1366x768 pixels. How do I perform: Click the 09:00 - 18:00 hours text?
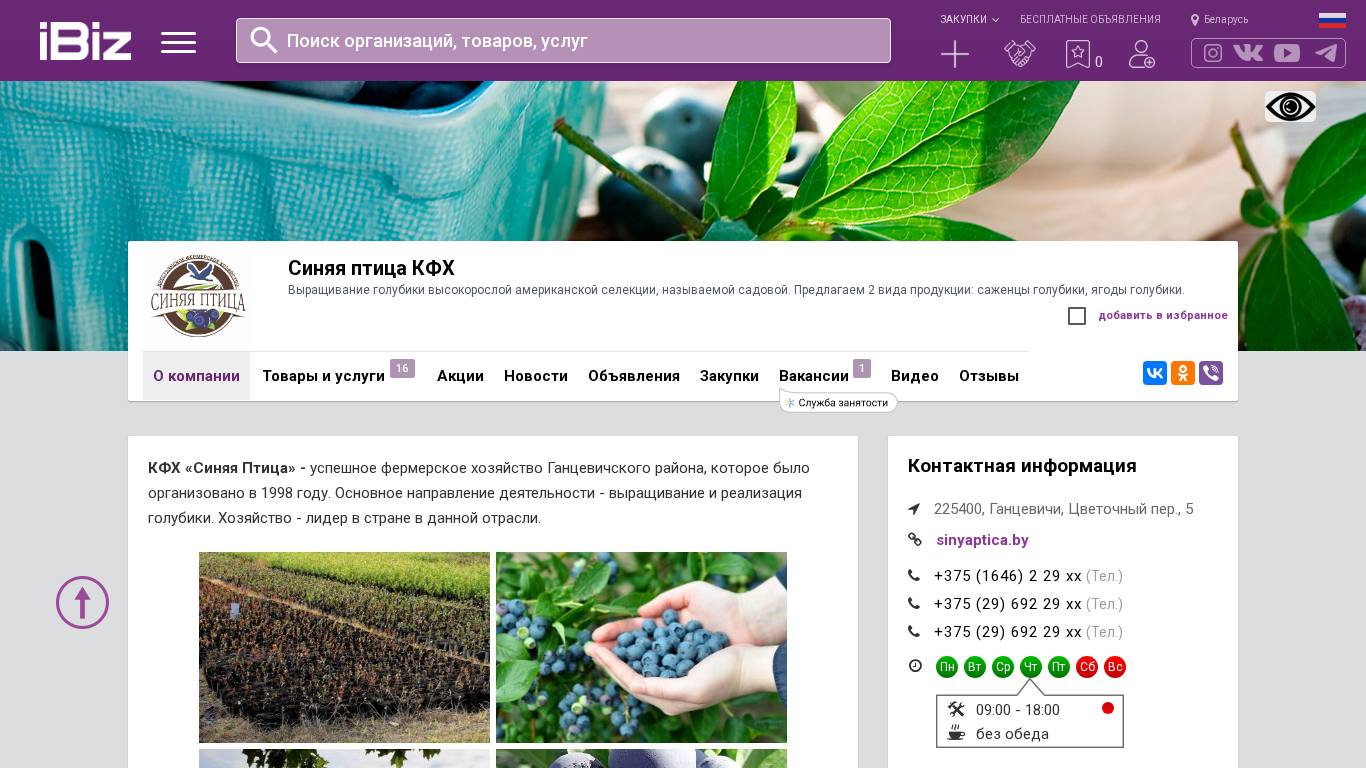[1018, 710]
